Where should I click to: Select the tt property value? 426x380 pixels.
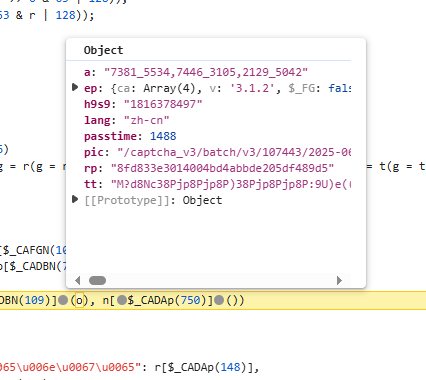point(231,184)
